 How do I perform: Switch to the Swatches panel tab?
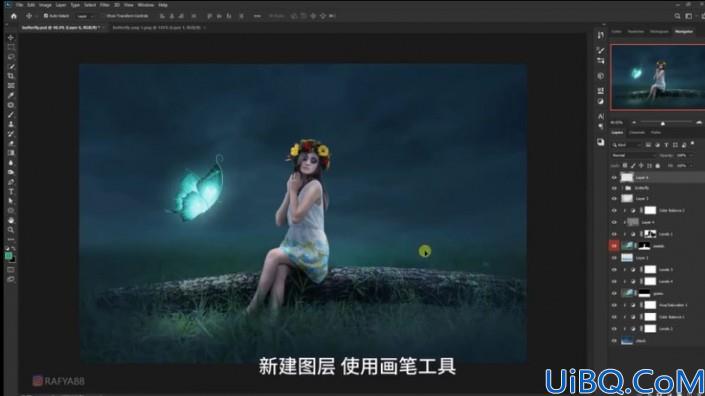(636, 31)
